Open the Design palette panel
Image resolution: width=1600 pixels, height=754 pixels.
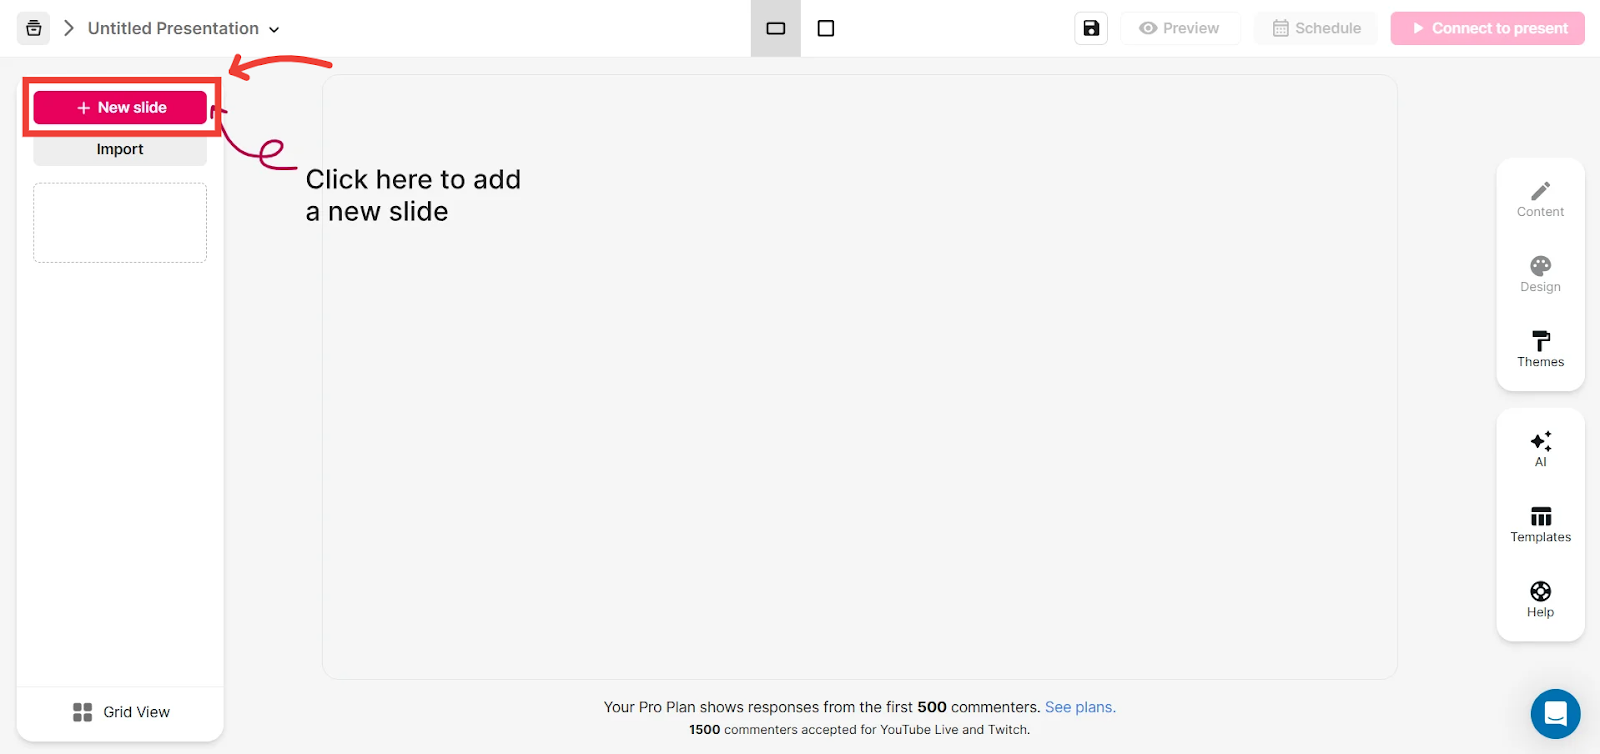pos(1540,273)
